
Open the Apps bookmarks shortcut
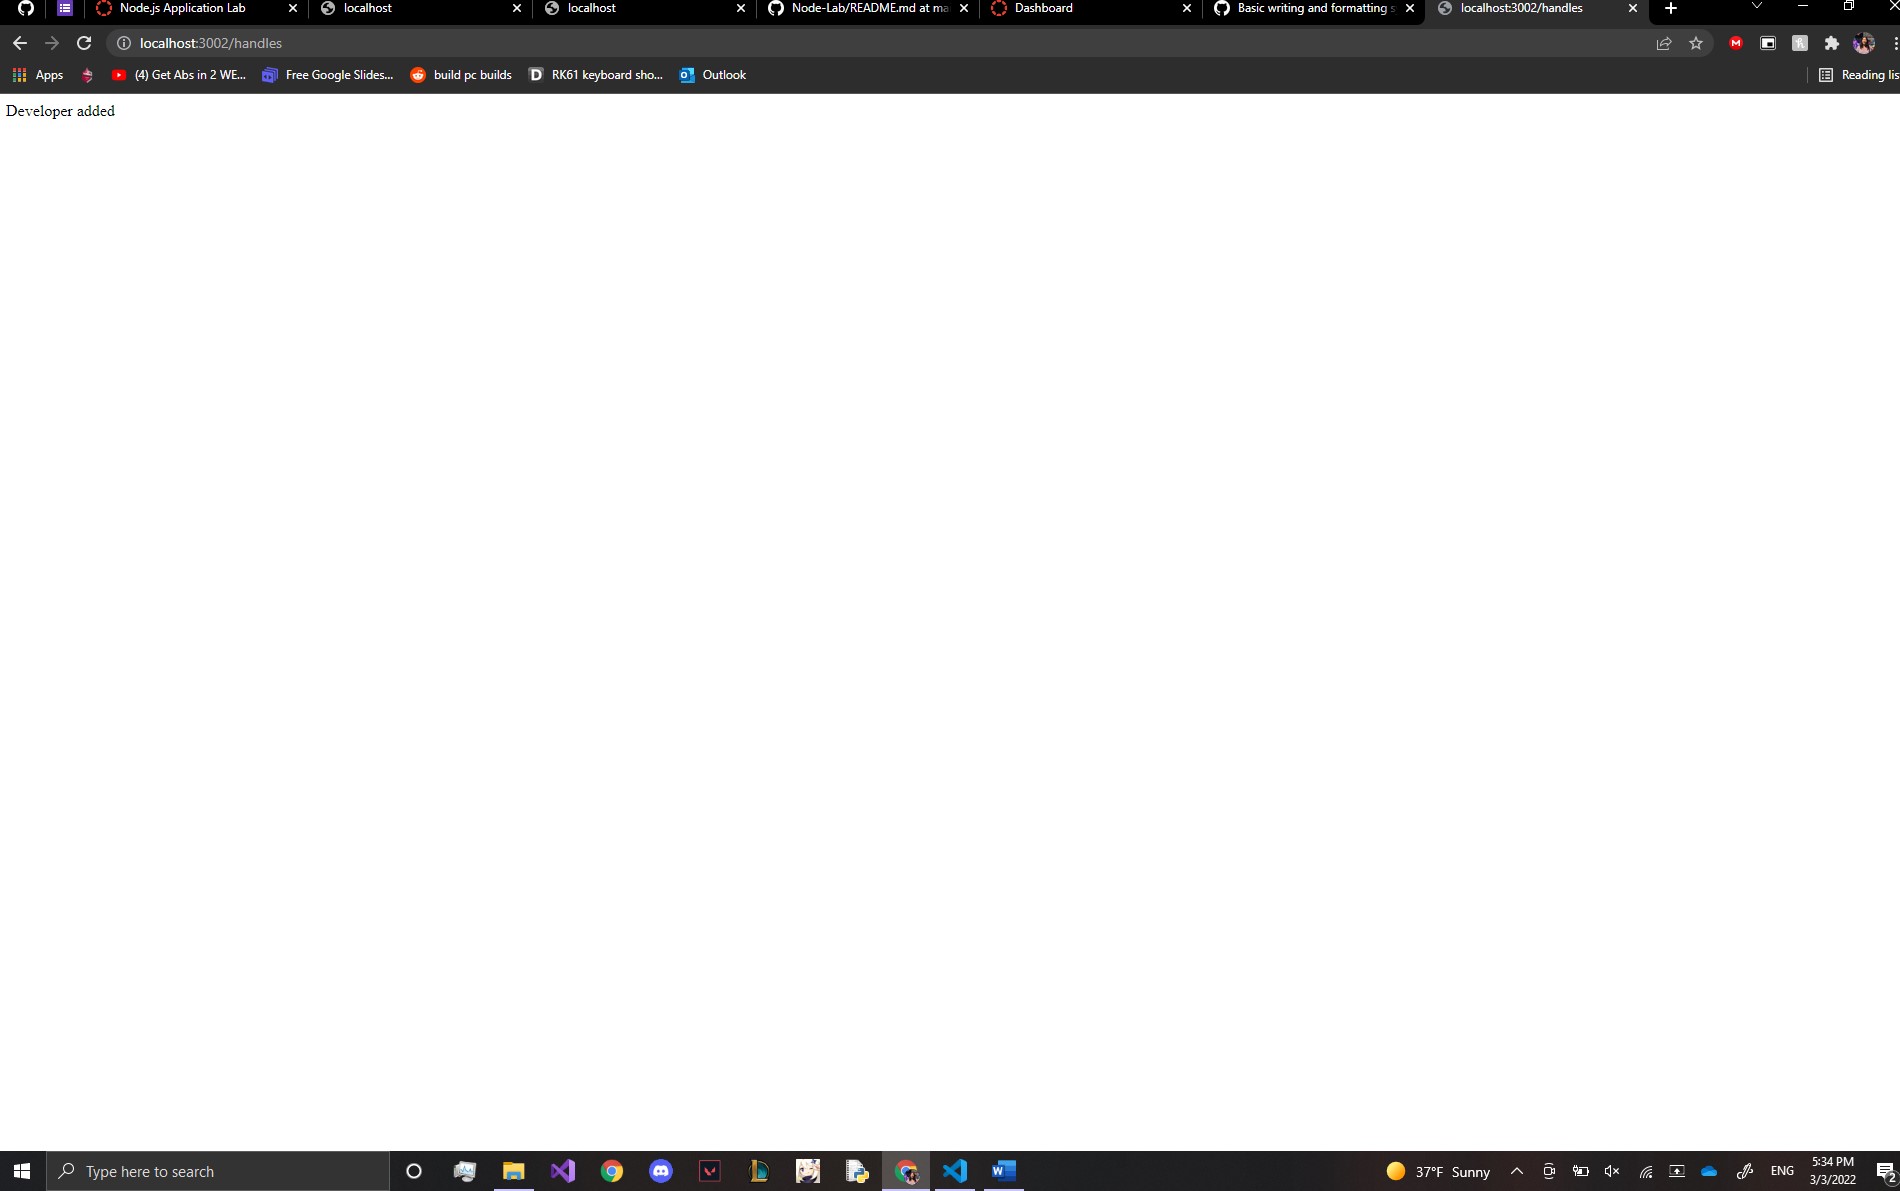(x=38, y=75)
